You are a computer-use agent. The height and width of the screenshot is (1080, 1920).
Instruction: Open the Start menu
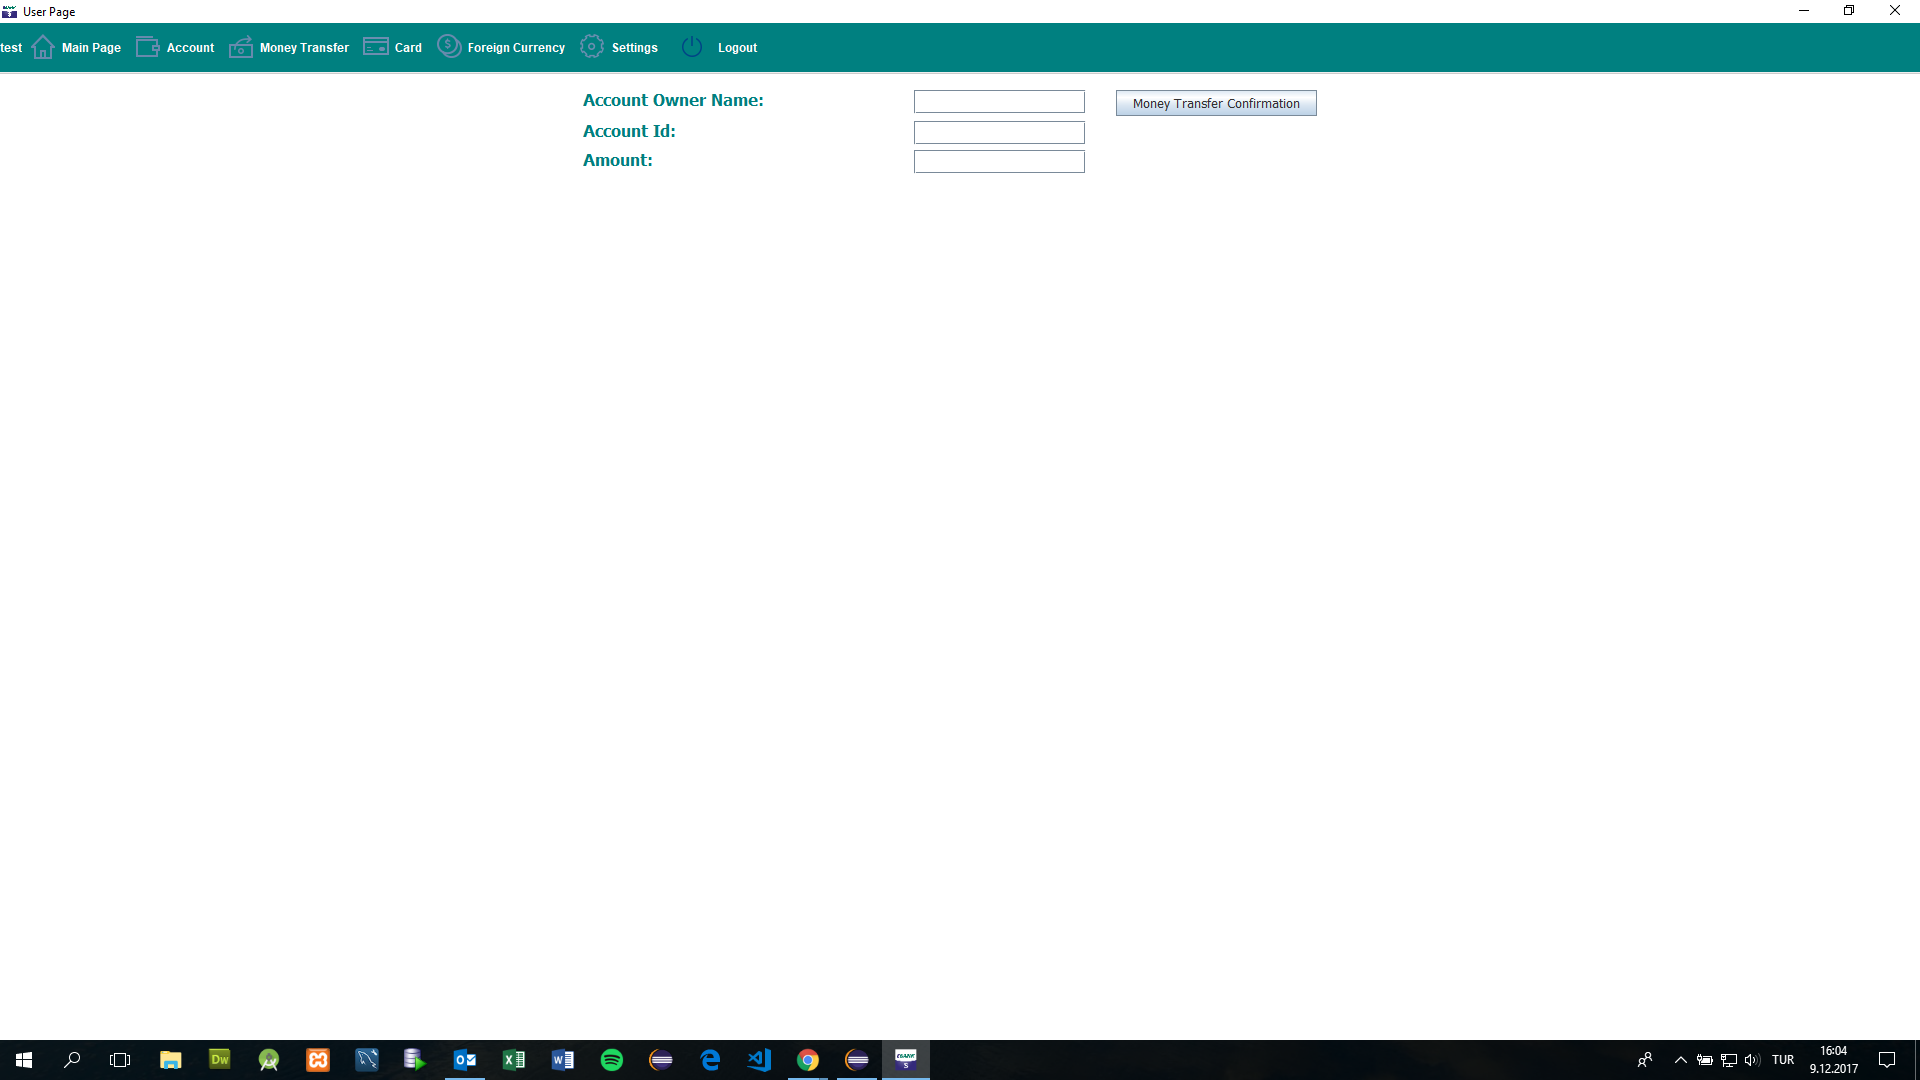coord(24,1060)
